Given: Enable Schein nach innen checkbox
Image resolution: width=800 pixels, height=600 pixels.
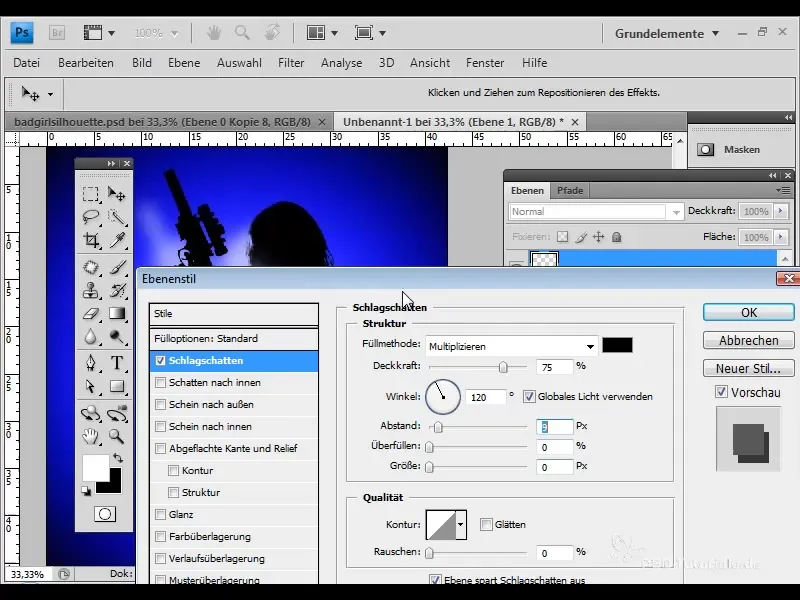Looking at the screenshot, I should (160, 426).
